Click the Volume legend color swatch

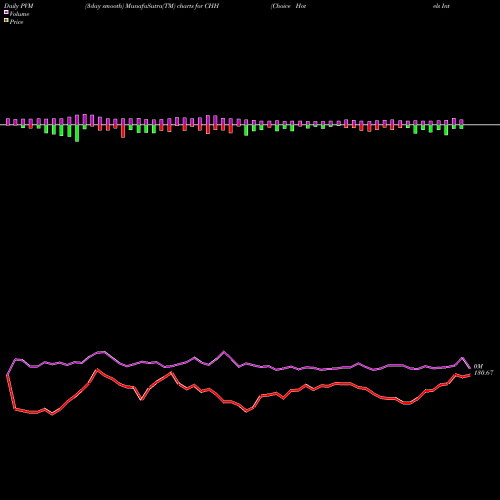point(6,12)
